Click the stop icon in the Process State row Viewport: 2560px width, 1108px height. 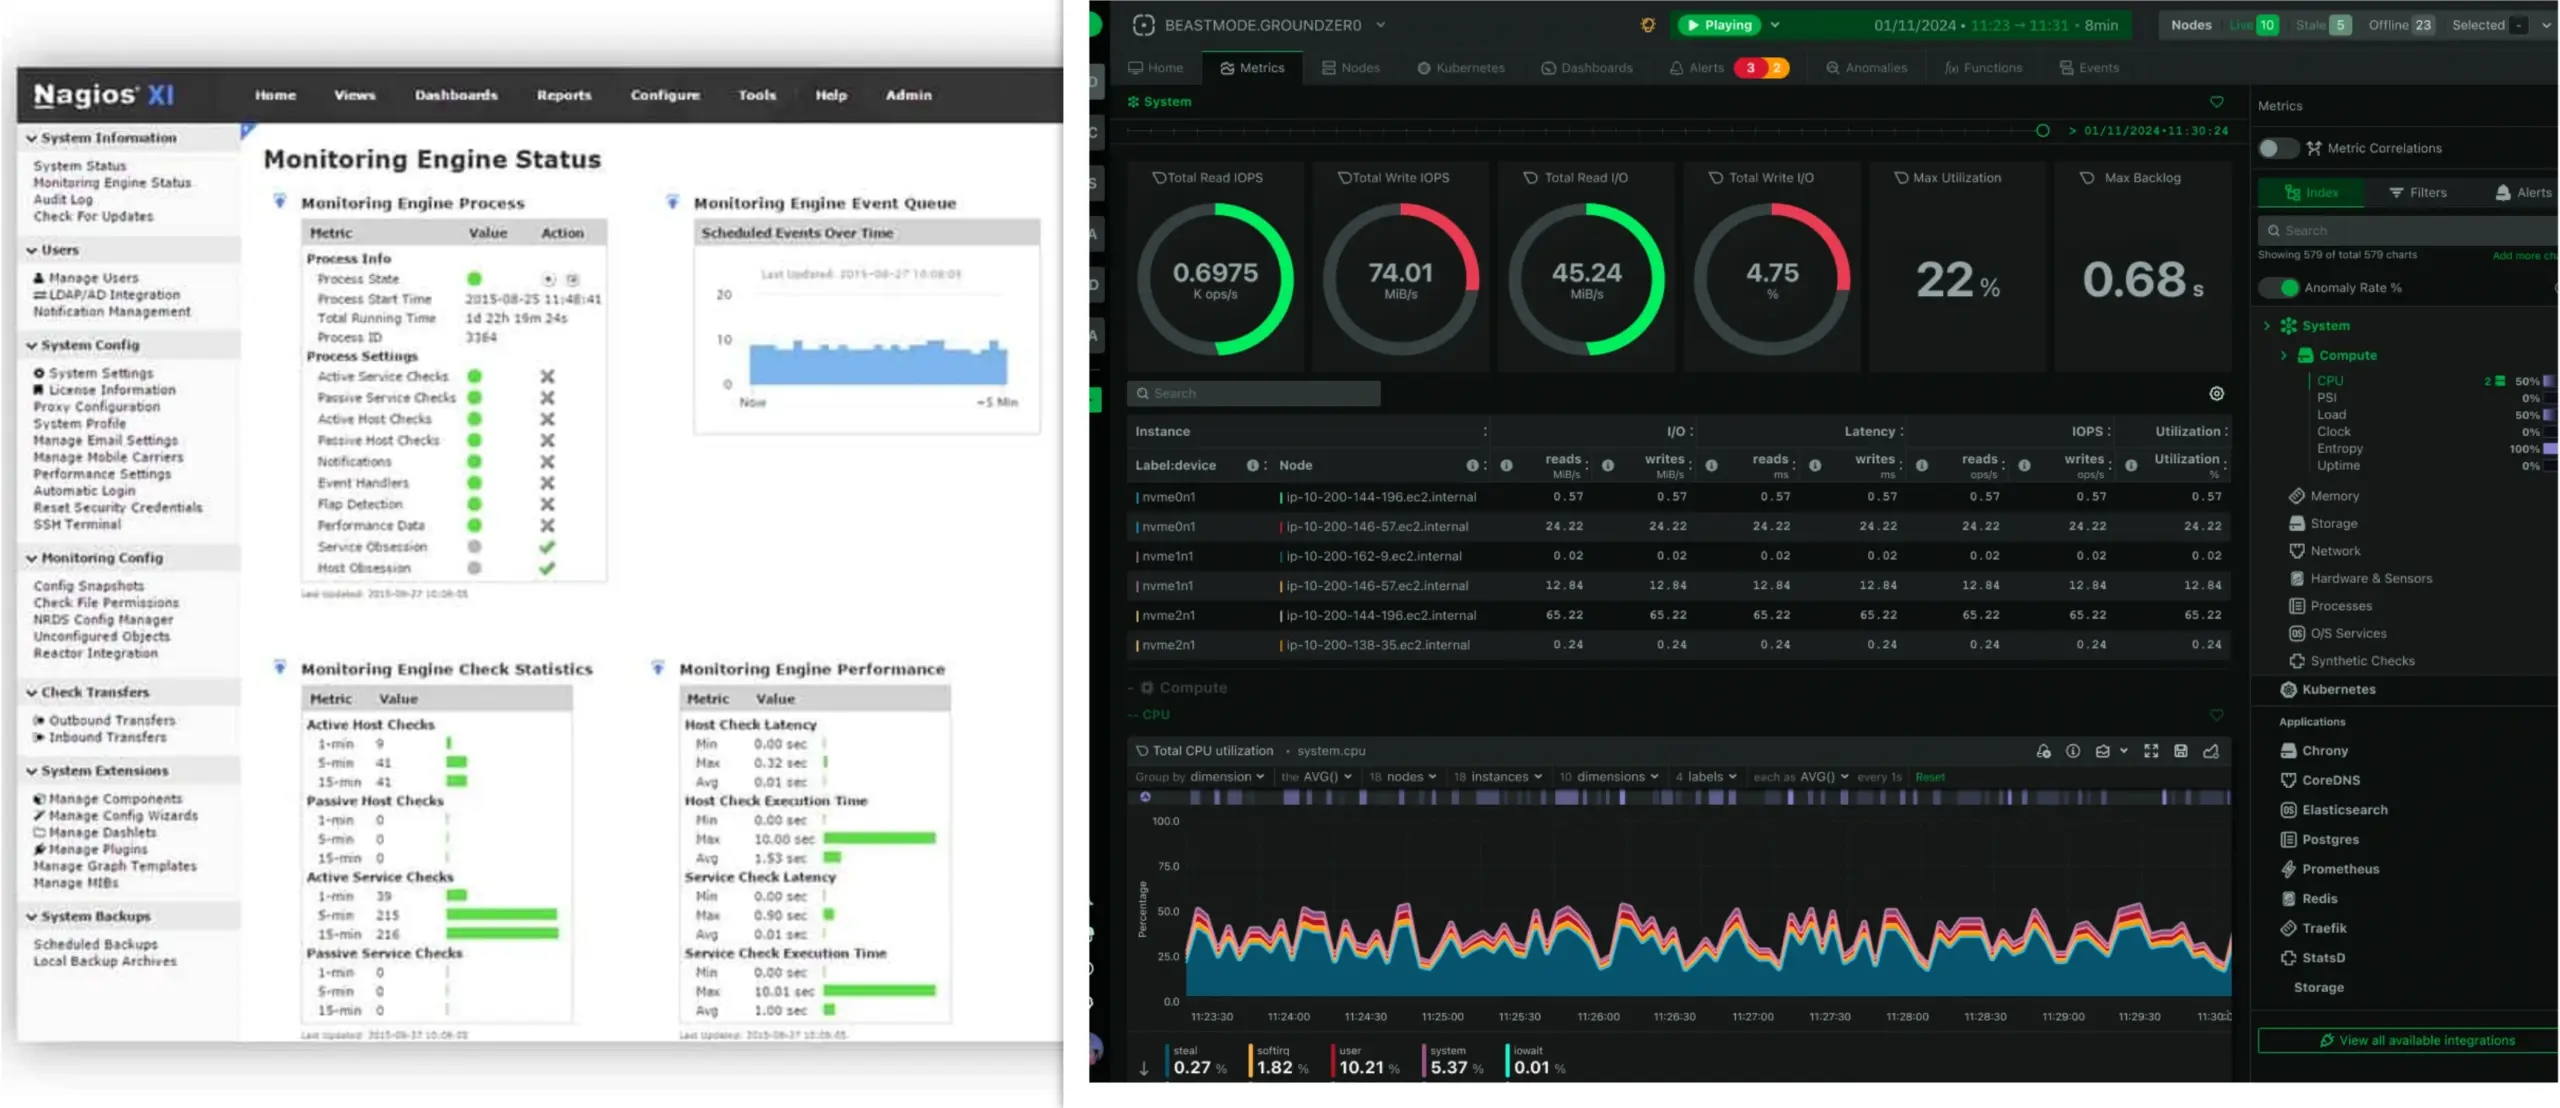[572, 279]
